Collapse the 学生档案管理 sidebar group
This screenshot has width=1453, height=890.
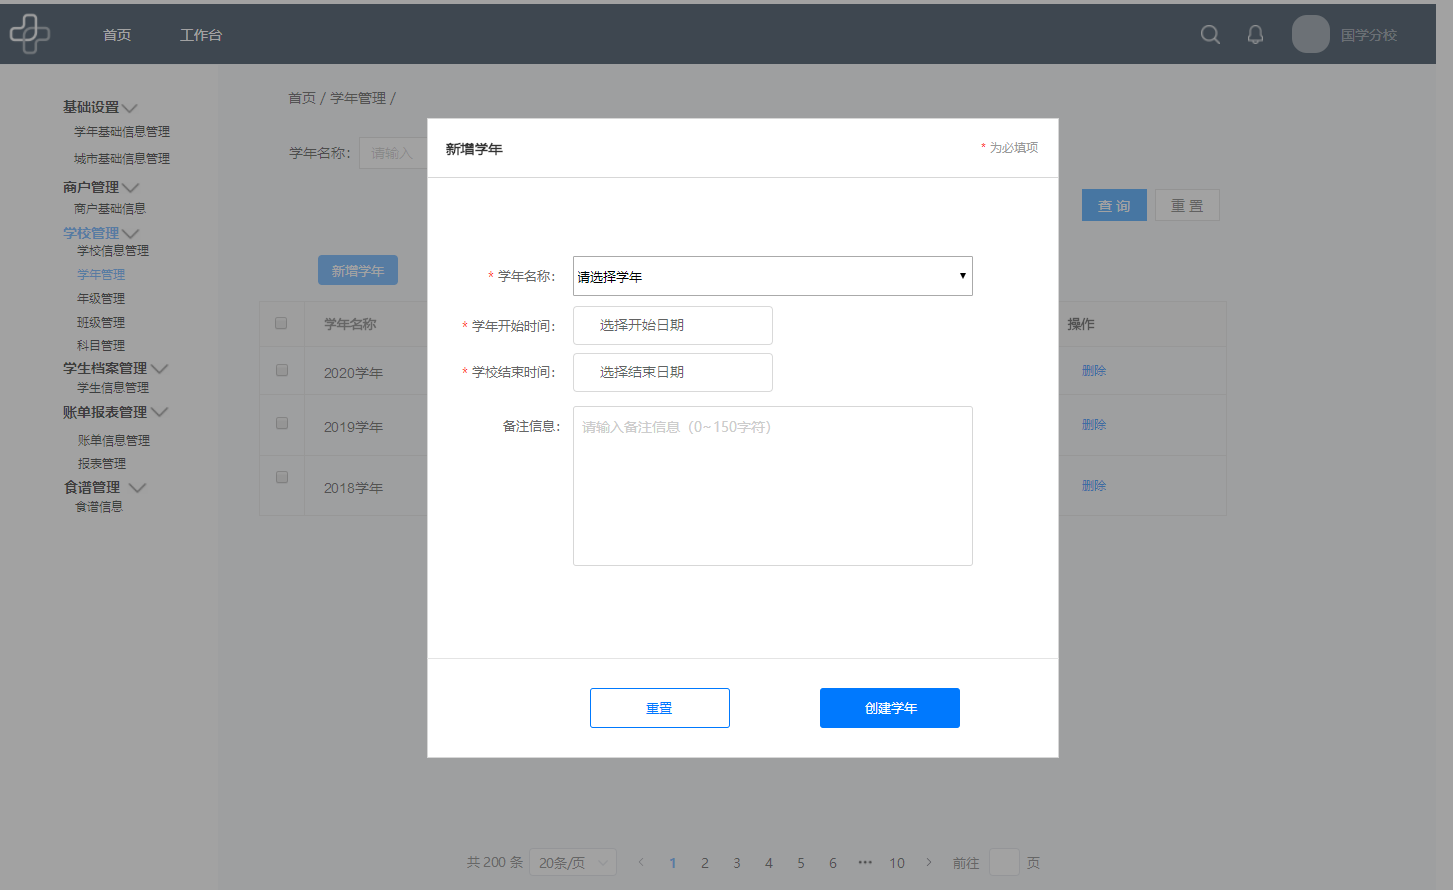click(159, 368)
